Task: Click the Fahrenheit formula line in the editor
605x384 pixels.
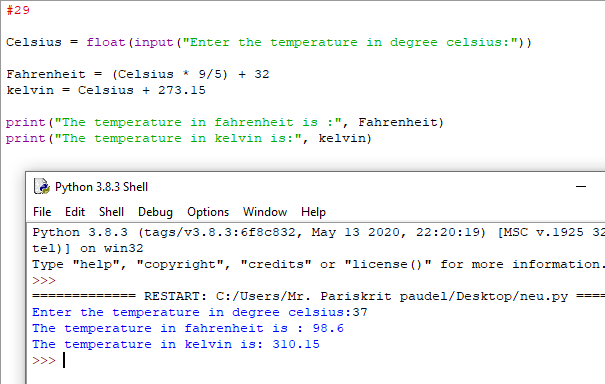Action: (138, 74)
